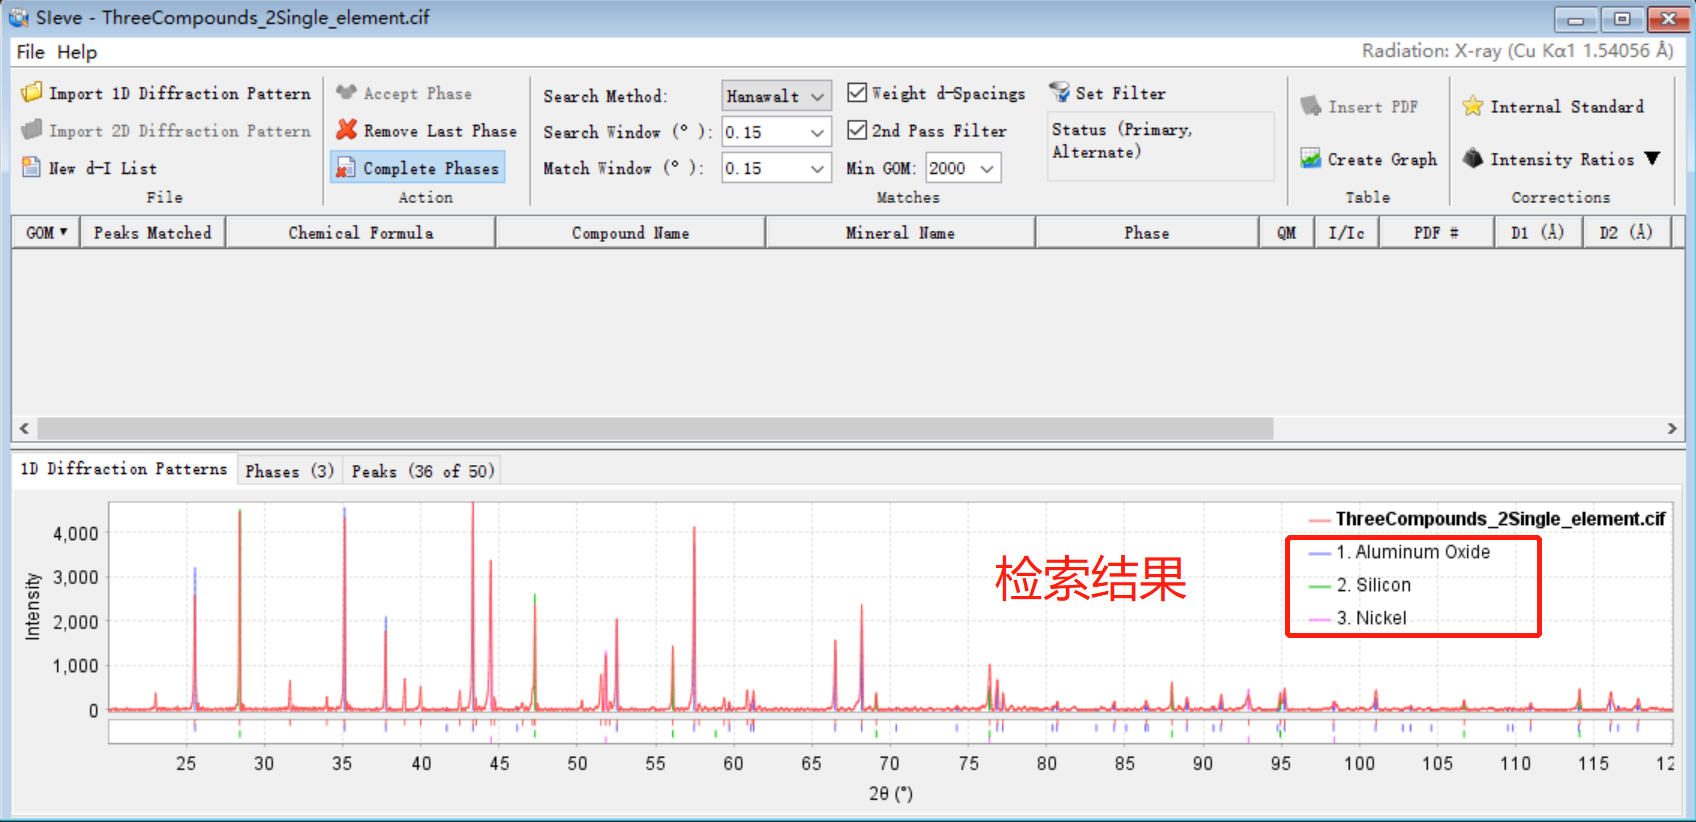Open the File menu

click(30, 52)
